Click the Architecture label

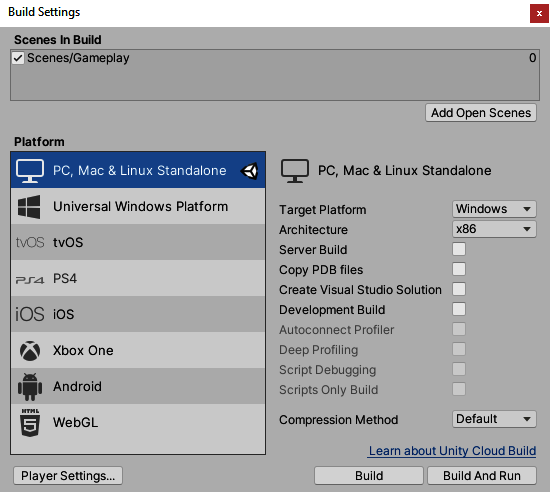313,230
